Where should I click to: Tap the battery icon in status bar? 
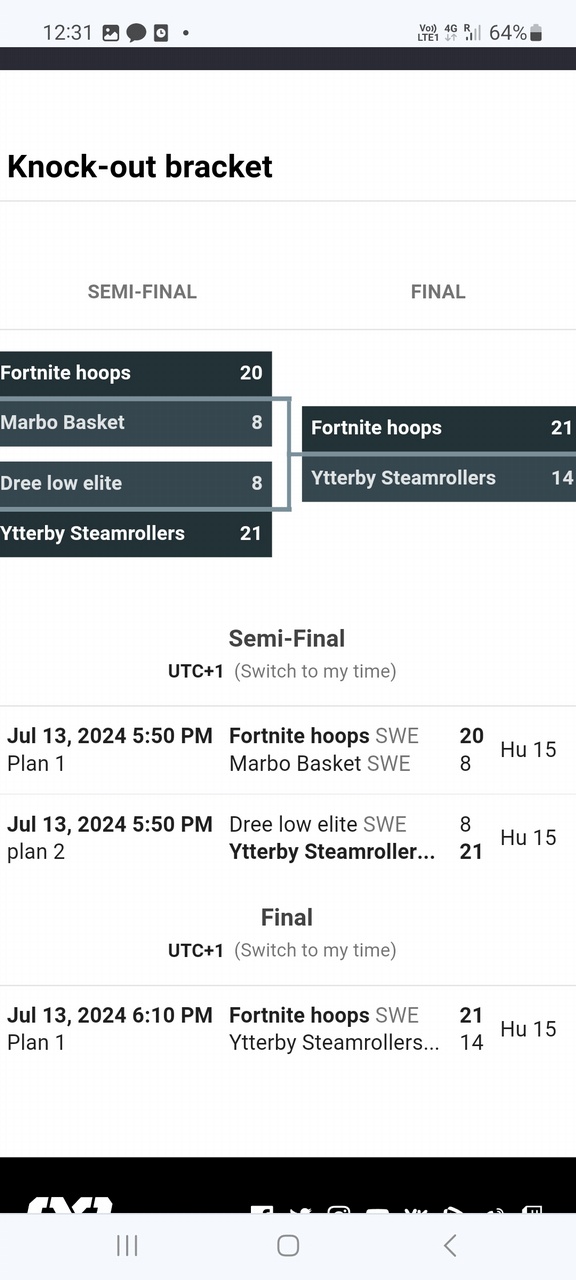pos(536,33)
